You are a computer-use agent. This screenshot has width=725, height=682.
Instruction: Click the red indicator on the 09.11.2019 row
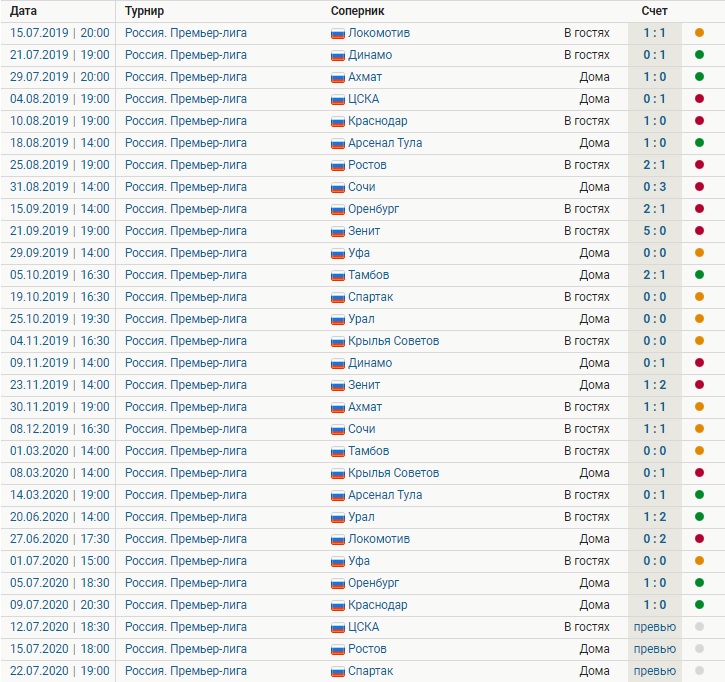tap(699, 363)
